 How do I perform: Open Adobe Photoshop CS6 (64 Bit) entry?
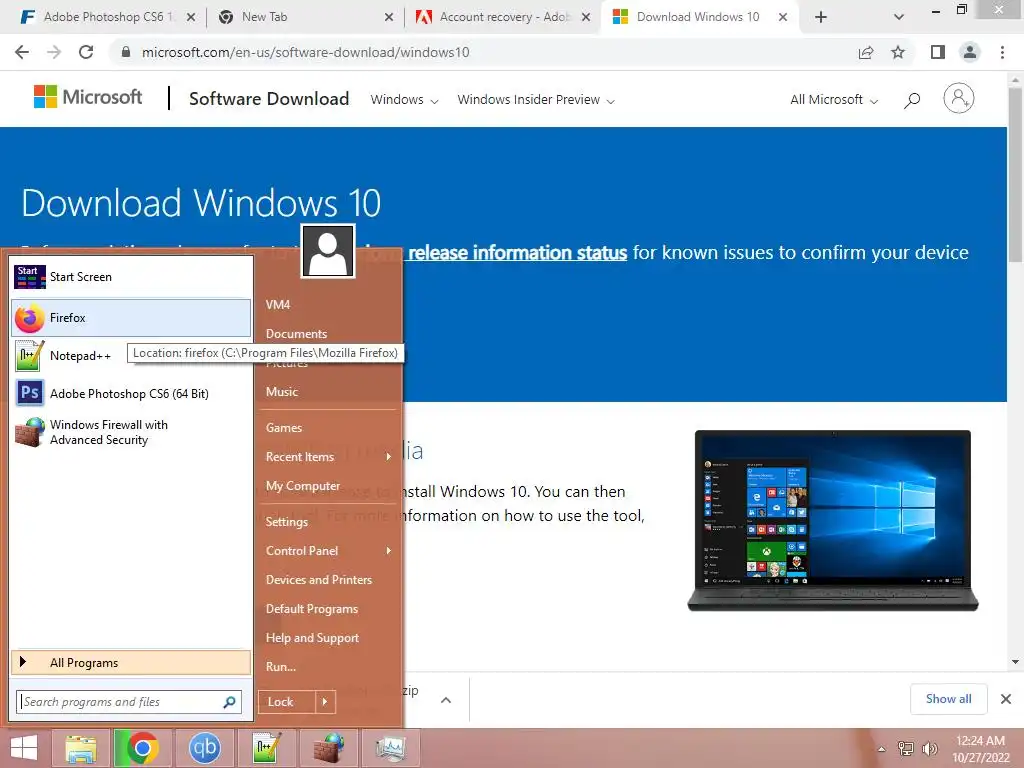tap(131, 394)
